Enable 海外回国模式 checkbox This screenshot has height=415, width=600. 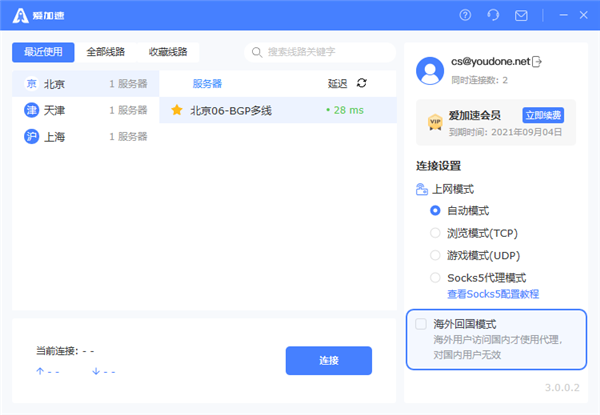[421, 324]
